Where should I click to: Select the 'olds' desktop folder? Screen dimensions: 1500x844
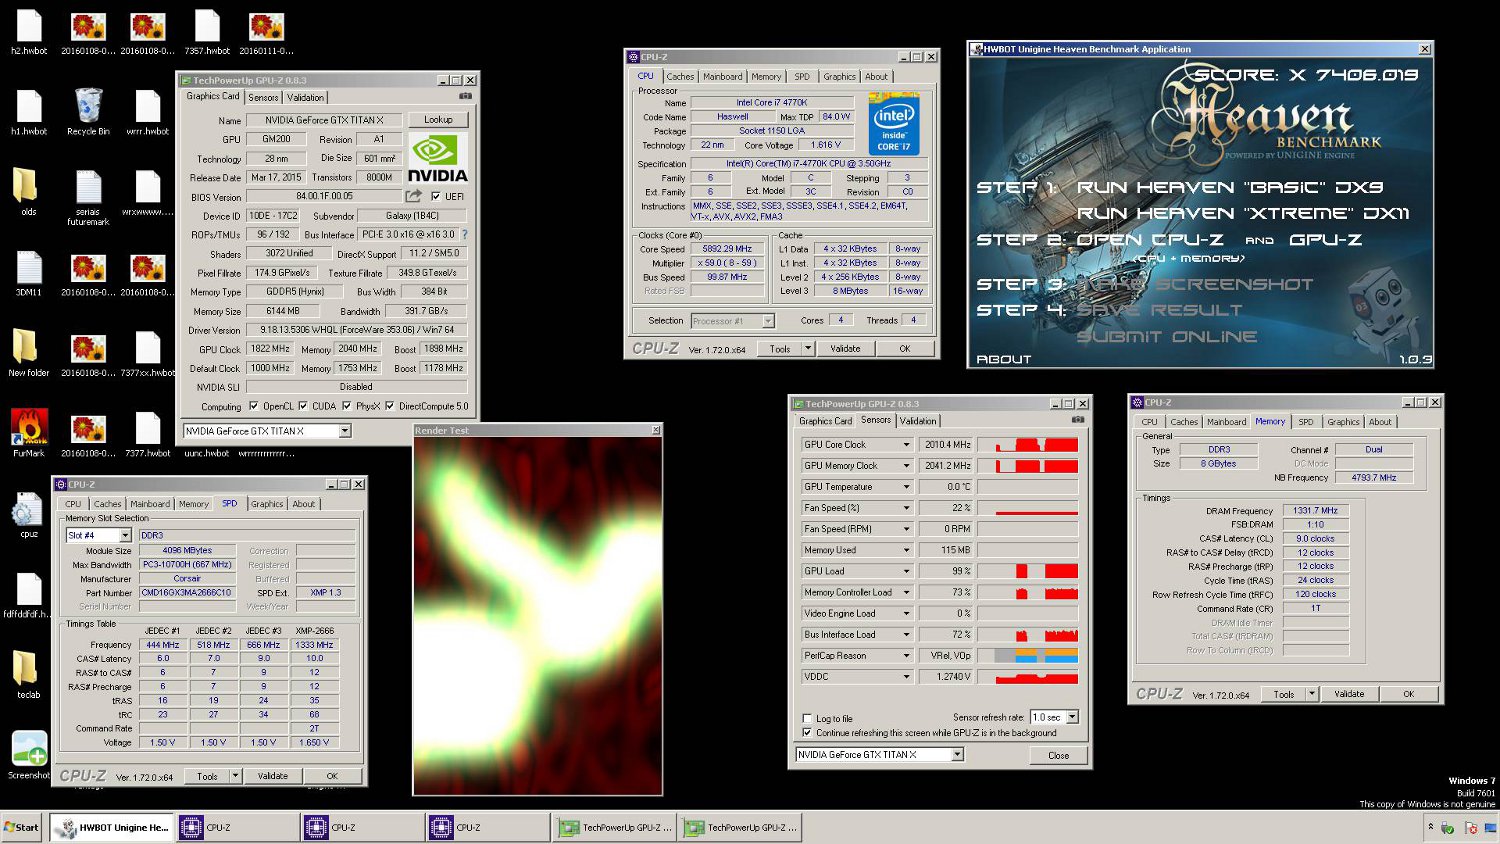[x=28, y=192]
